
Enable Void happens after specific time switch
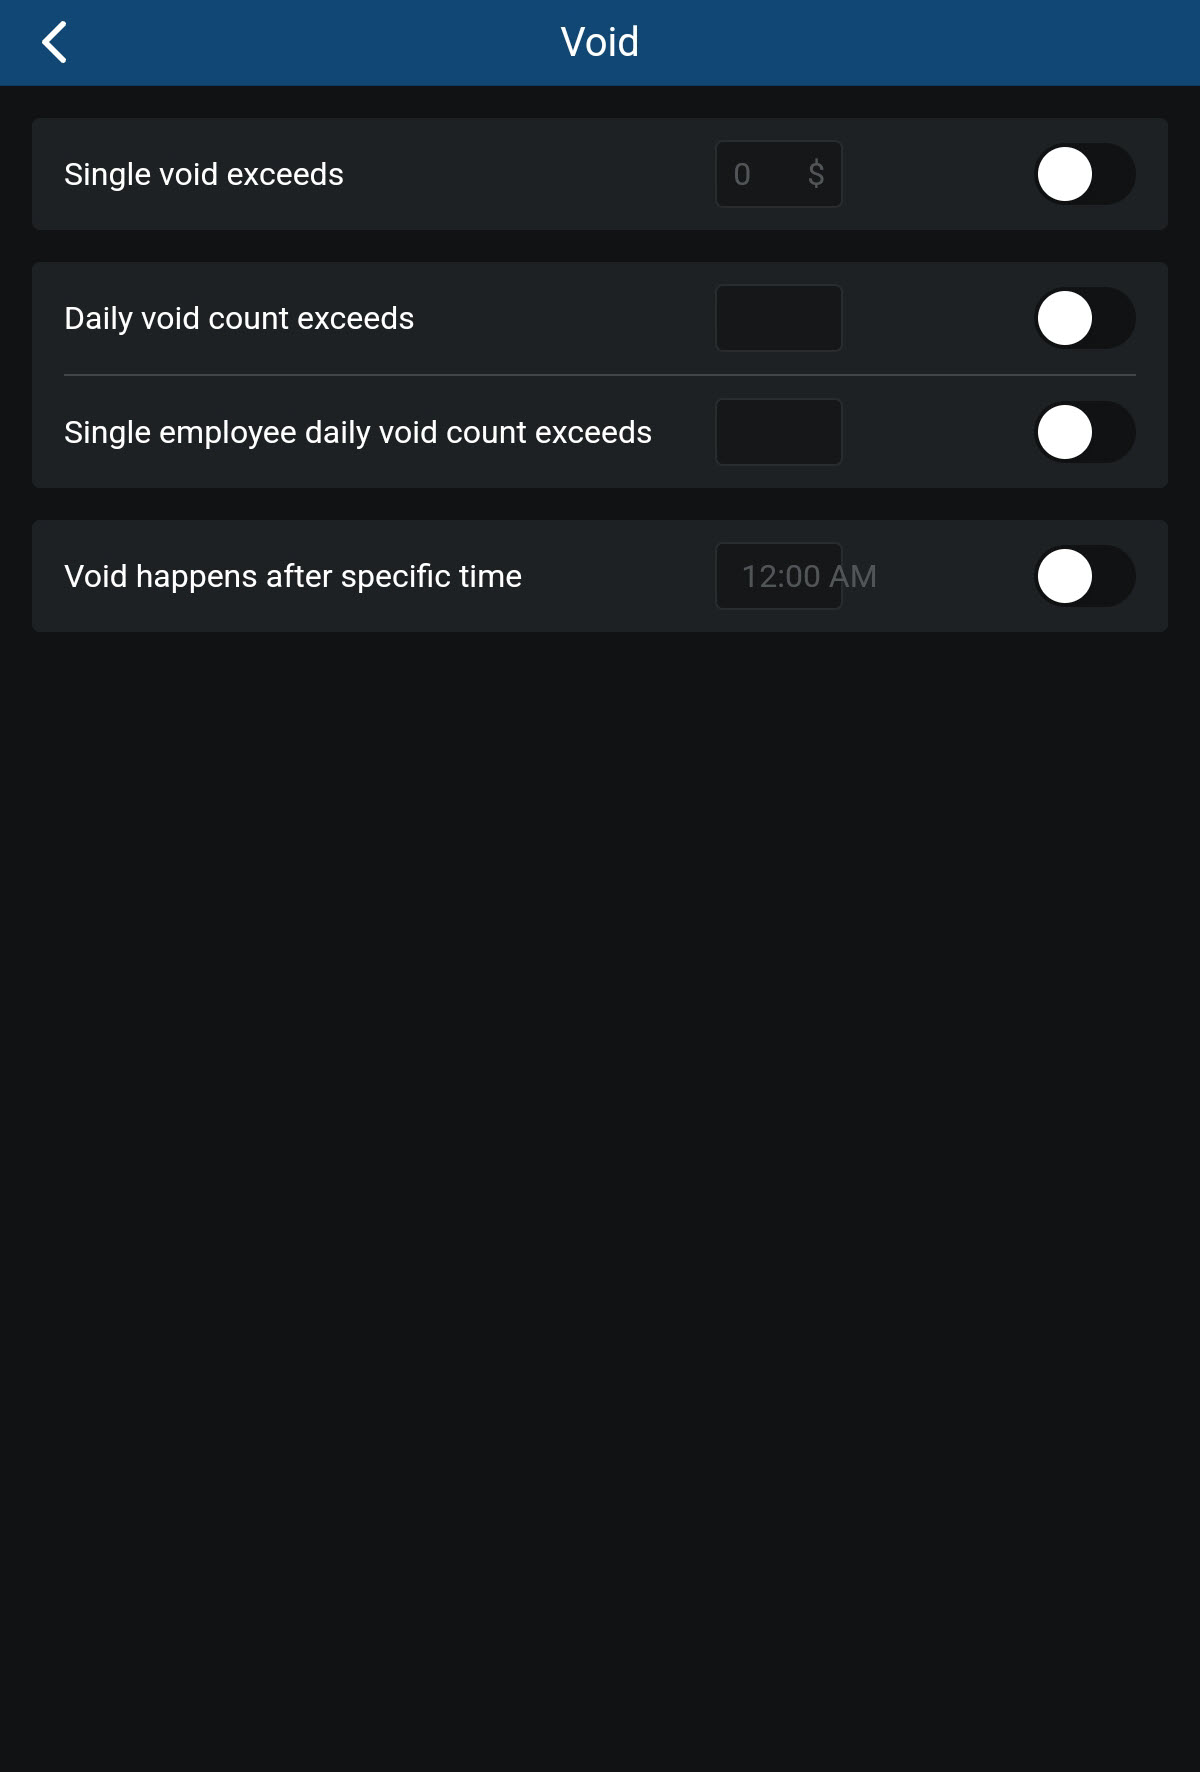1084,576
